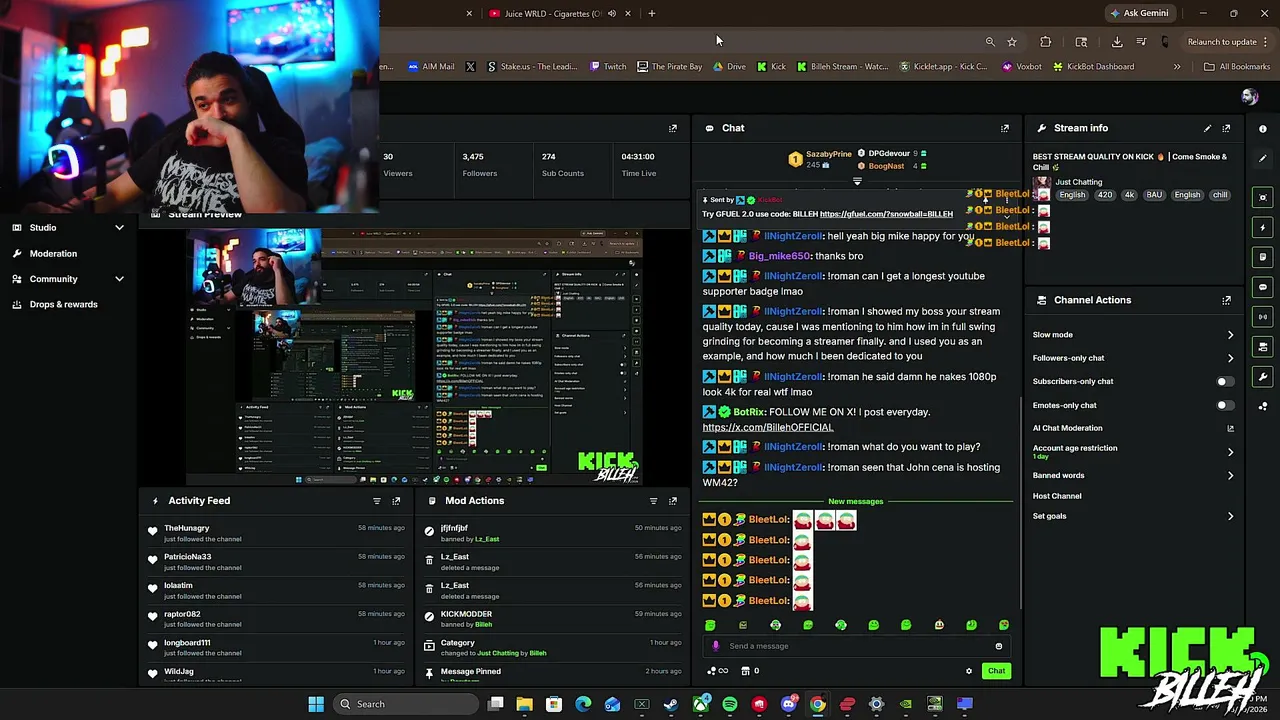Expand the chat leaderboard arrow
The image size is (1280, 720).
[857, 182]
